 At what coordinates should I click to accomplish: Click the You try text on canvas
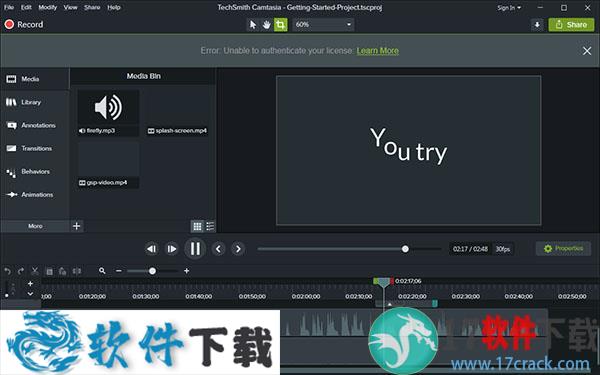coord(408,145)
